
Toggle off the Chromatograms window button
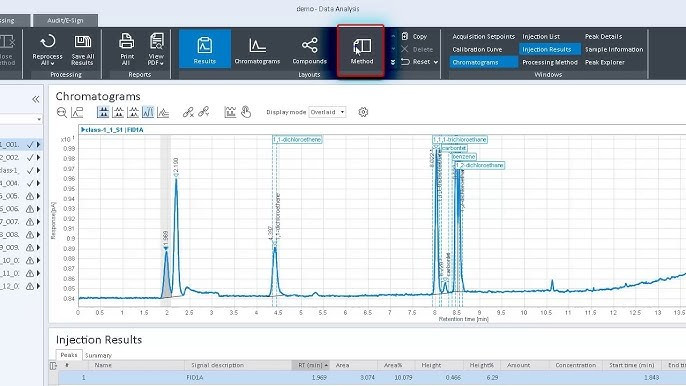483,62
